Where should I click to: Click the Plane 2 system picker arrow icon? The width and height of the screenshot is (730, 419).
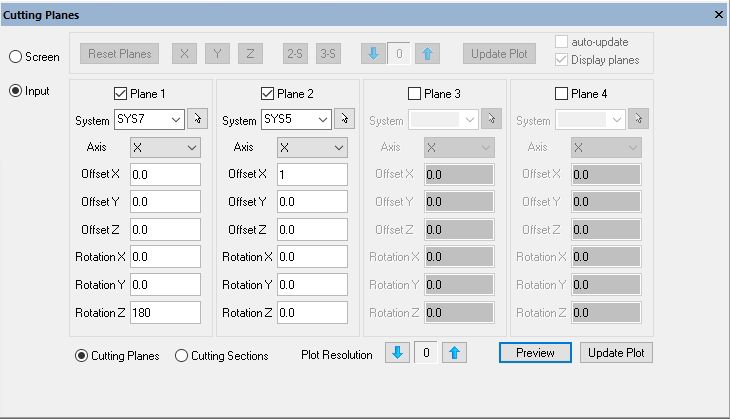(x=343, y=120)
